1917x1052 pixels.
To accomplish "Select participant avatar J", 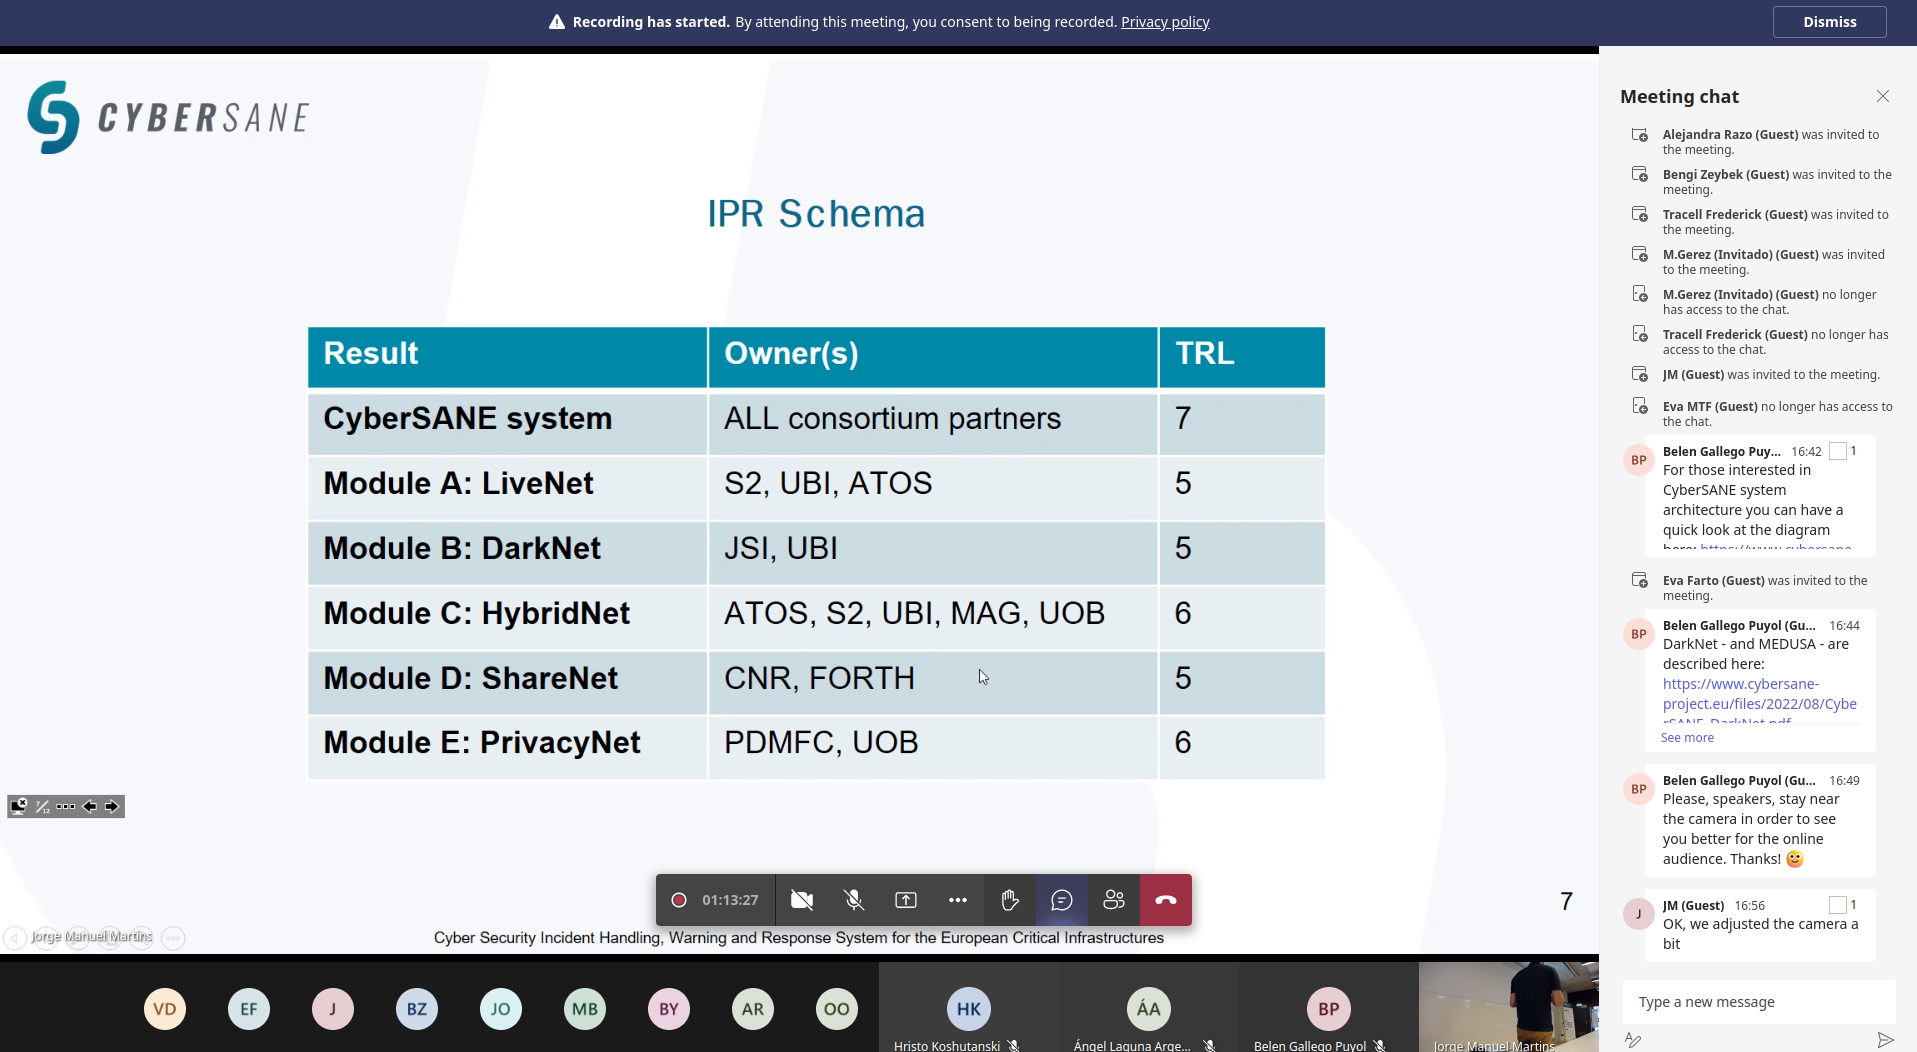I will [333, 1009].
